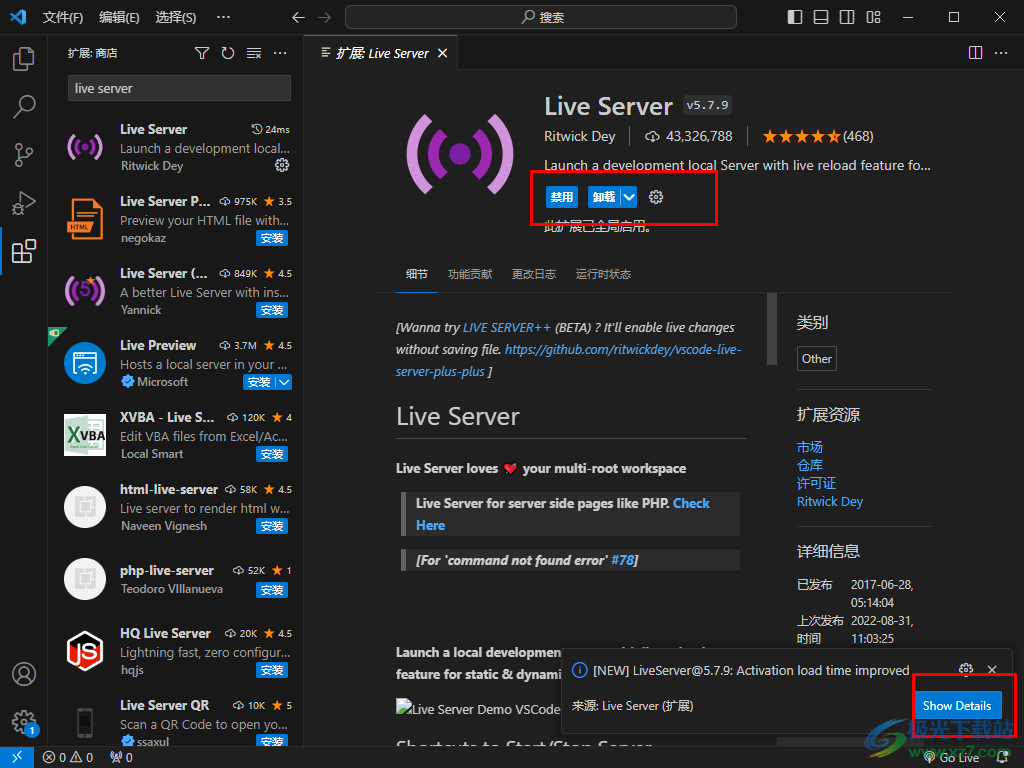Refresh the extensions marketplace list
The height and width of the screenshot is (768, 1024).
(228, 53)
